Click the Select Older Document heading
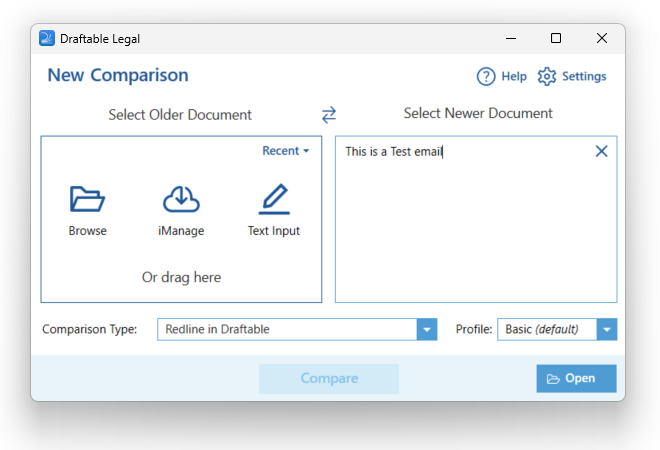Viewport: 660px width, 450px height. click(180, 114)
